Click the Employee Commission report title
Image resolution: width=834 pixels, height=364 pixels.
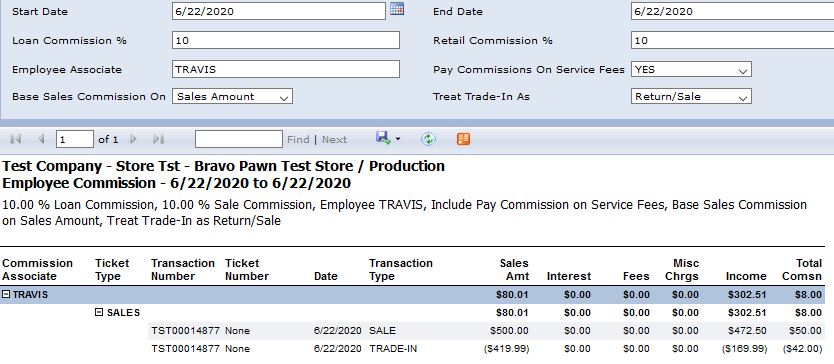177,184
